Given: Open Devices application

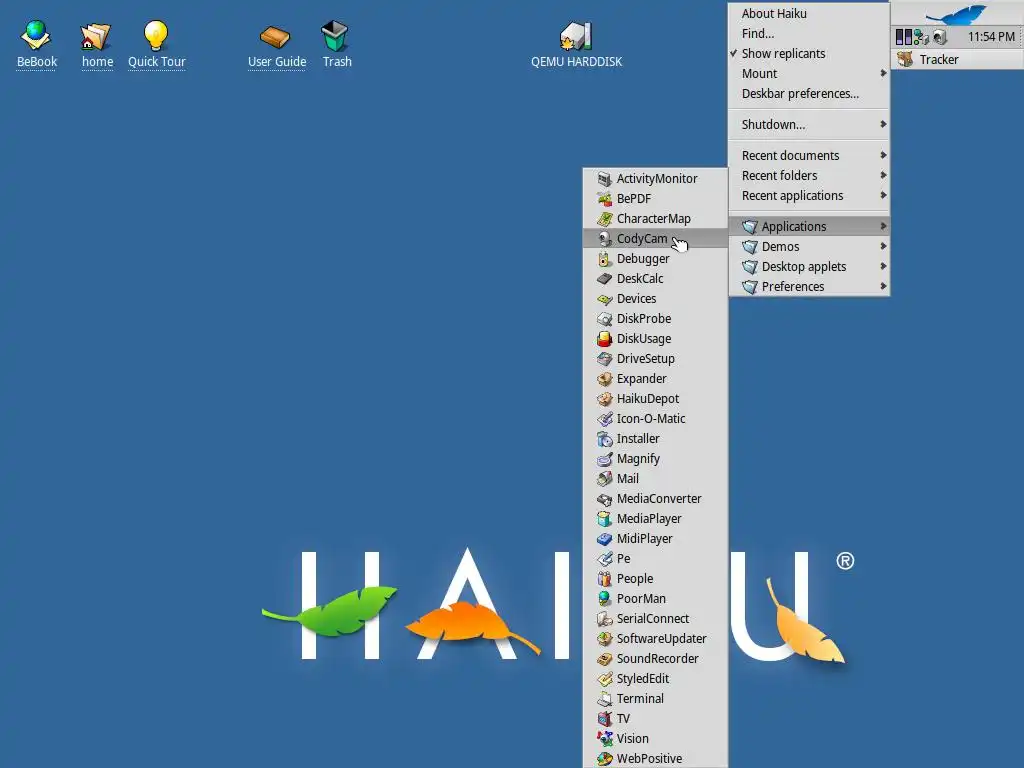Looking at the screenshot, I should pos(655,298).
